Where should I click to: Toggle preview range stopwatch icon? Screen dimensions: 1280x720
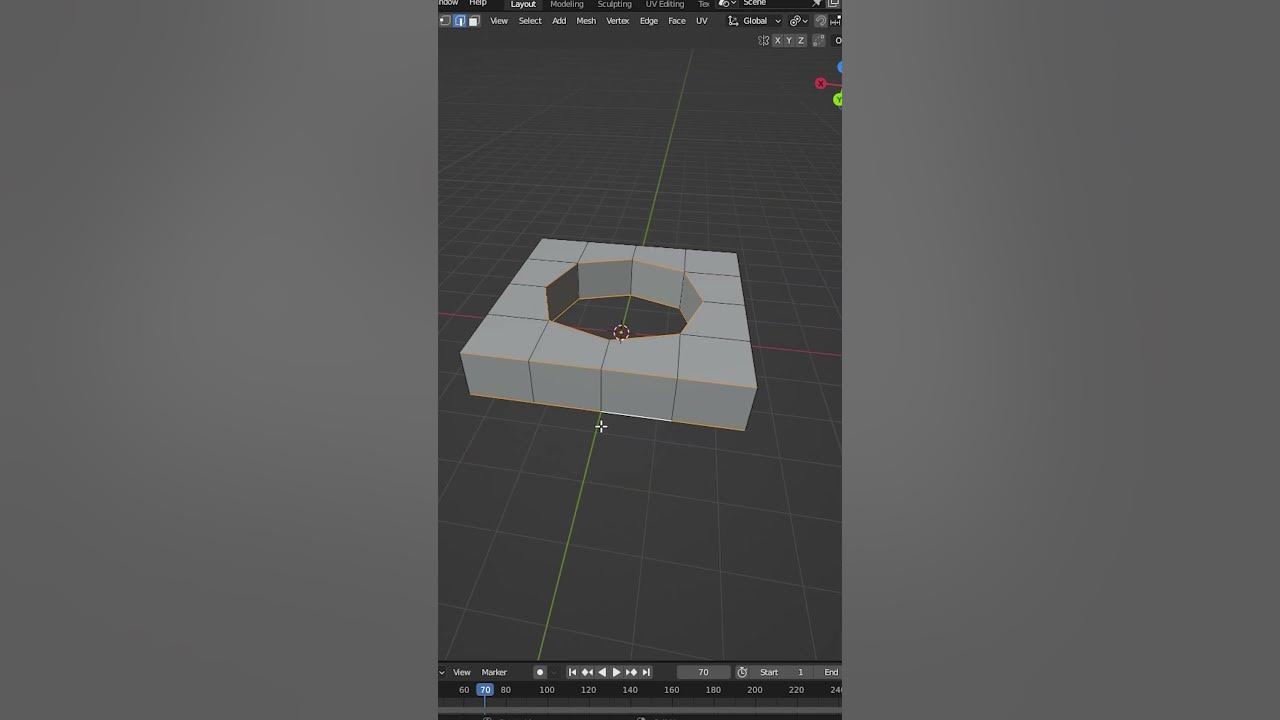coord(742,672)
